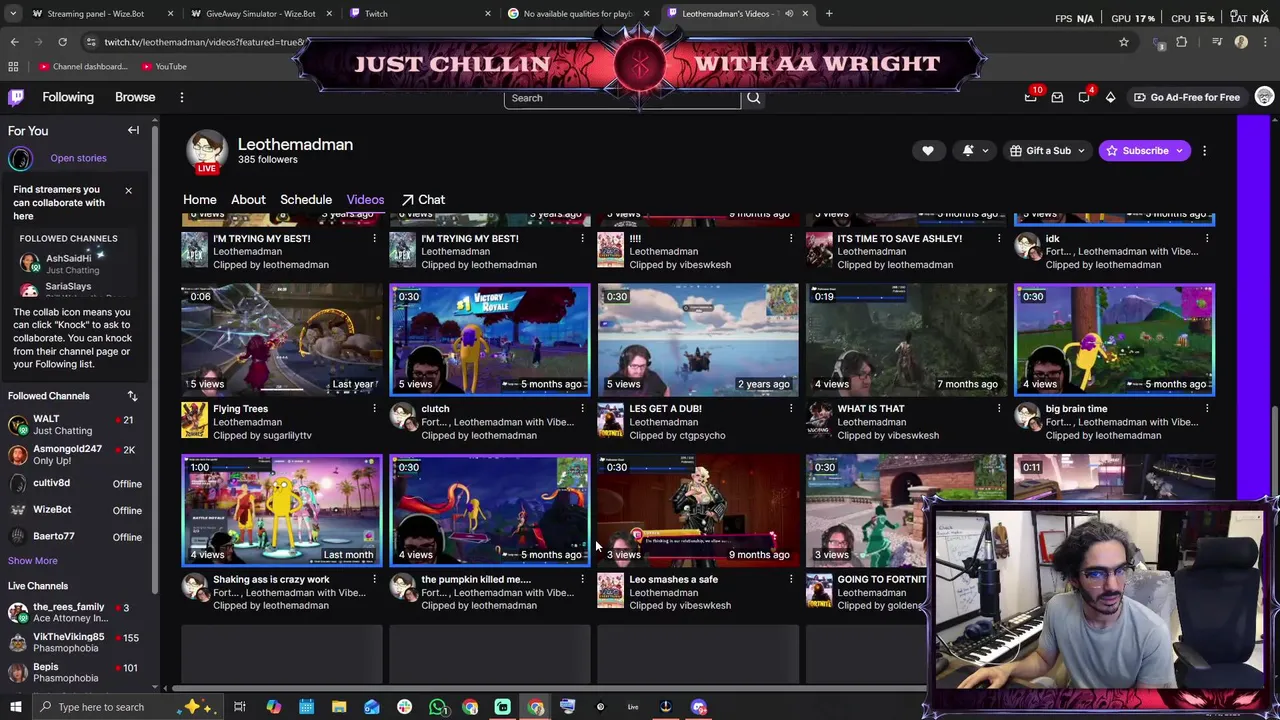Open File Explorer from the taskbar
Screen dimensions: 1280x720
click(x=339, y=707)
